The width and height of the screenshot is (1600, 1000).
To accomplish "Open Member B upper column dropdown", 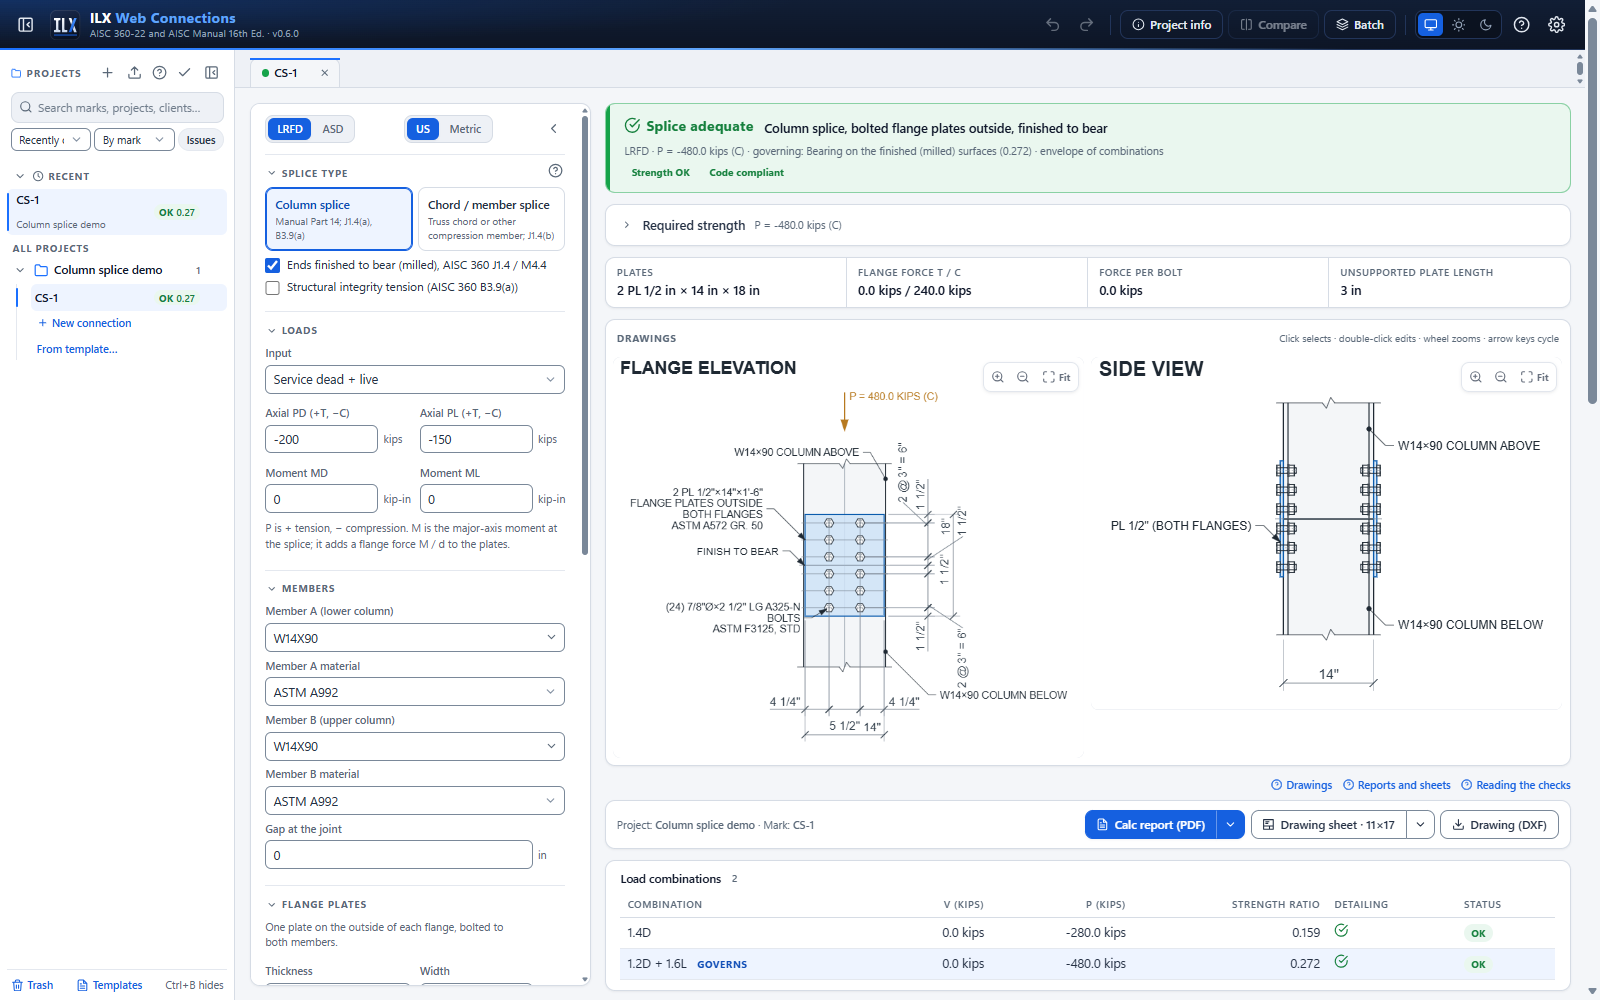I will pos(415,747).
